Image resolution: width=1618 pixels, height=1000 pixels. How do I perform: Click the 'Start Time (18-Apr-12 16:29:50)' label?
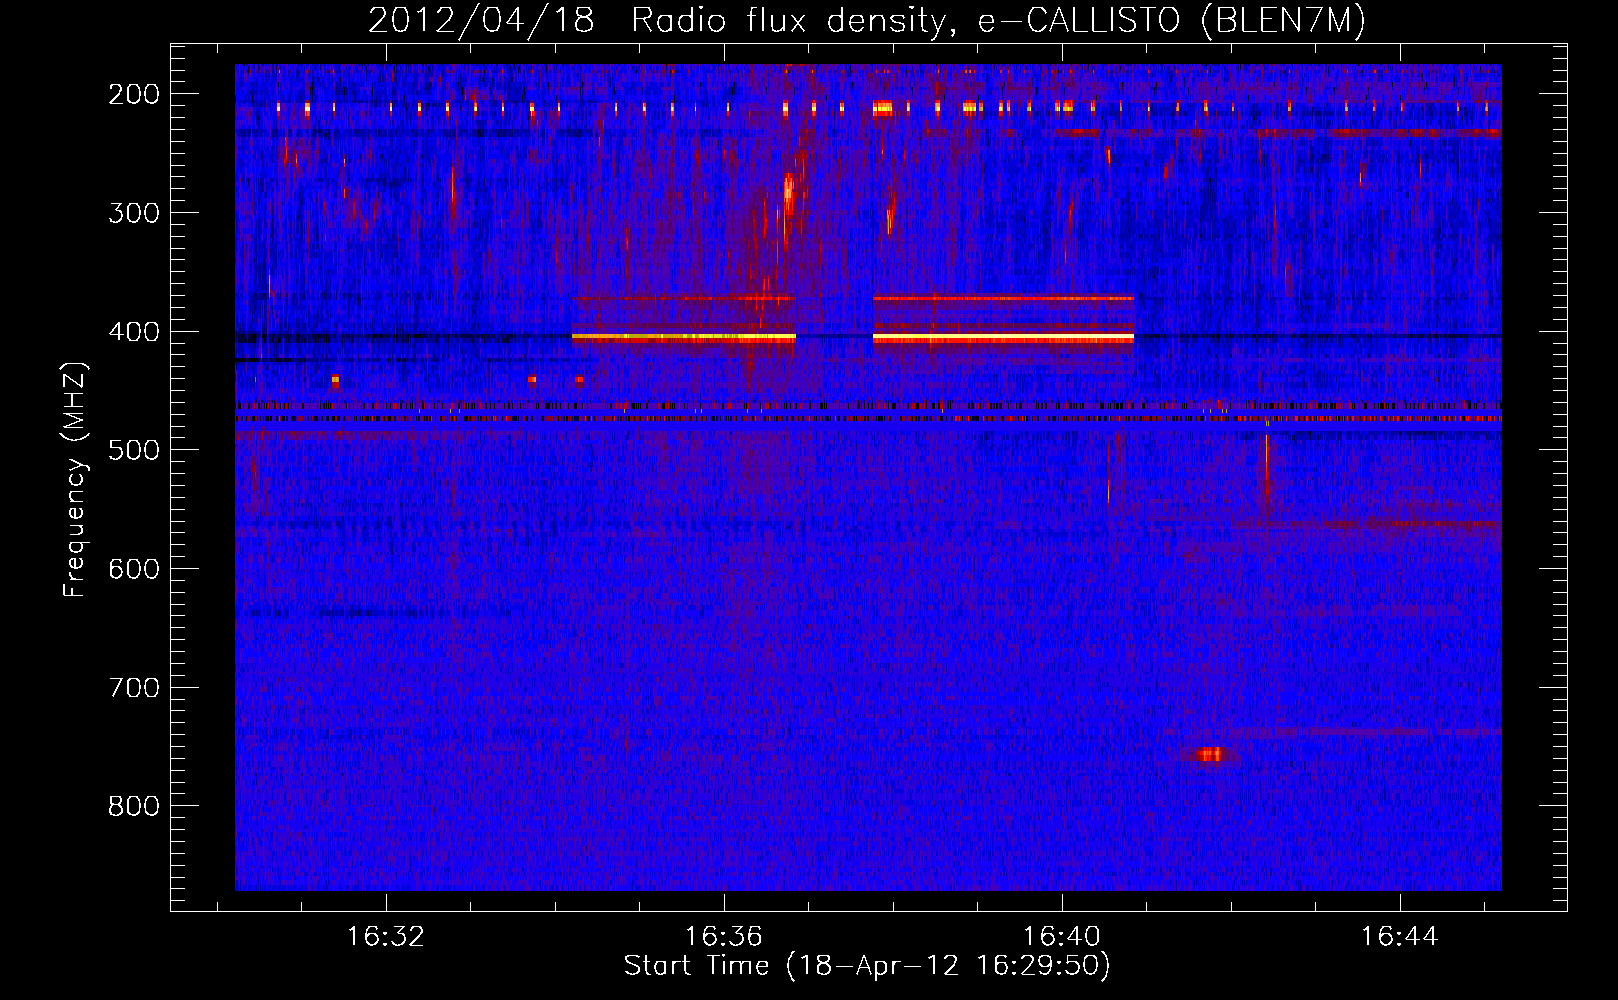pos(867,966)
